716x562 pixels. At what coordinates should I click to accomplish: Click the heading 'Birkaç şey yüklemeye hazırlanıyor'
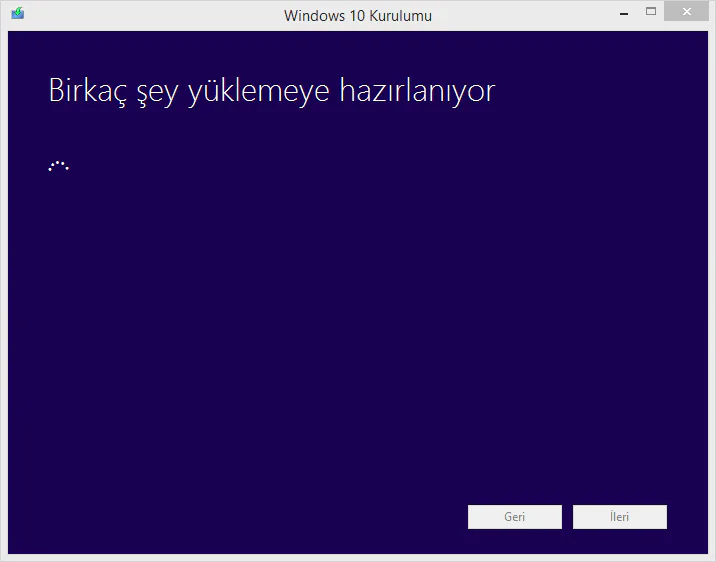click(272, 91)
